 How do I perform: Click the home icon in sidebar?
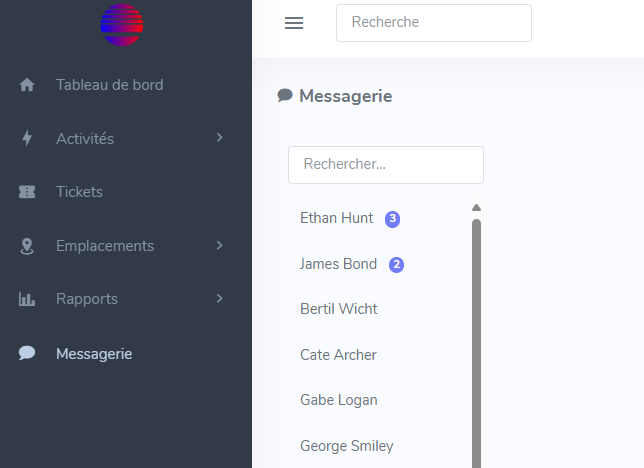(x=27, y=85)
